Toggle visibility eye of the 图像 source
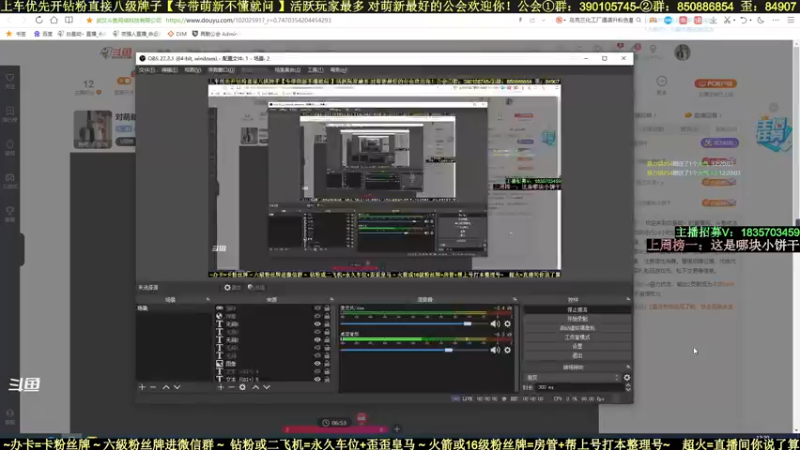800x450 pixels. [x=317, y=364]
